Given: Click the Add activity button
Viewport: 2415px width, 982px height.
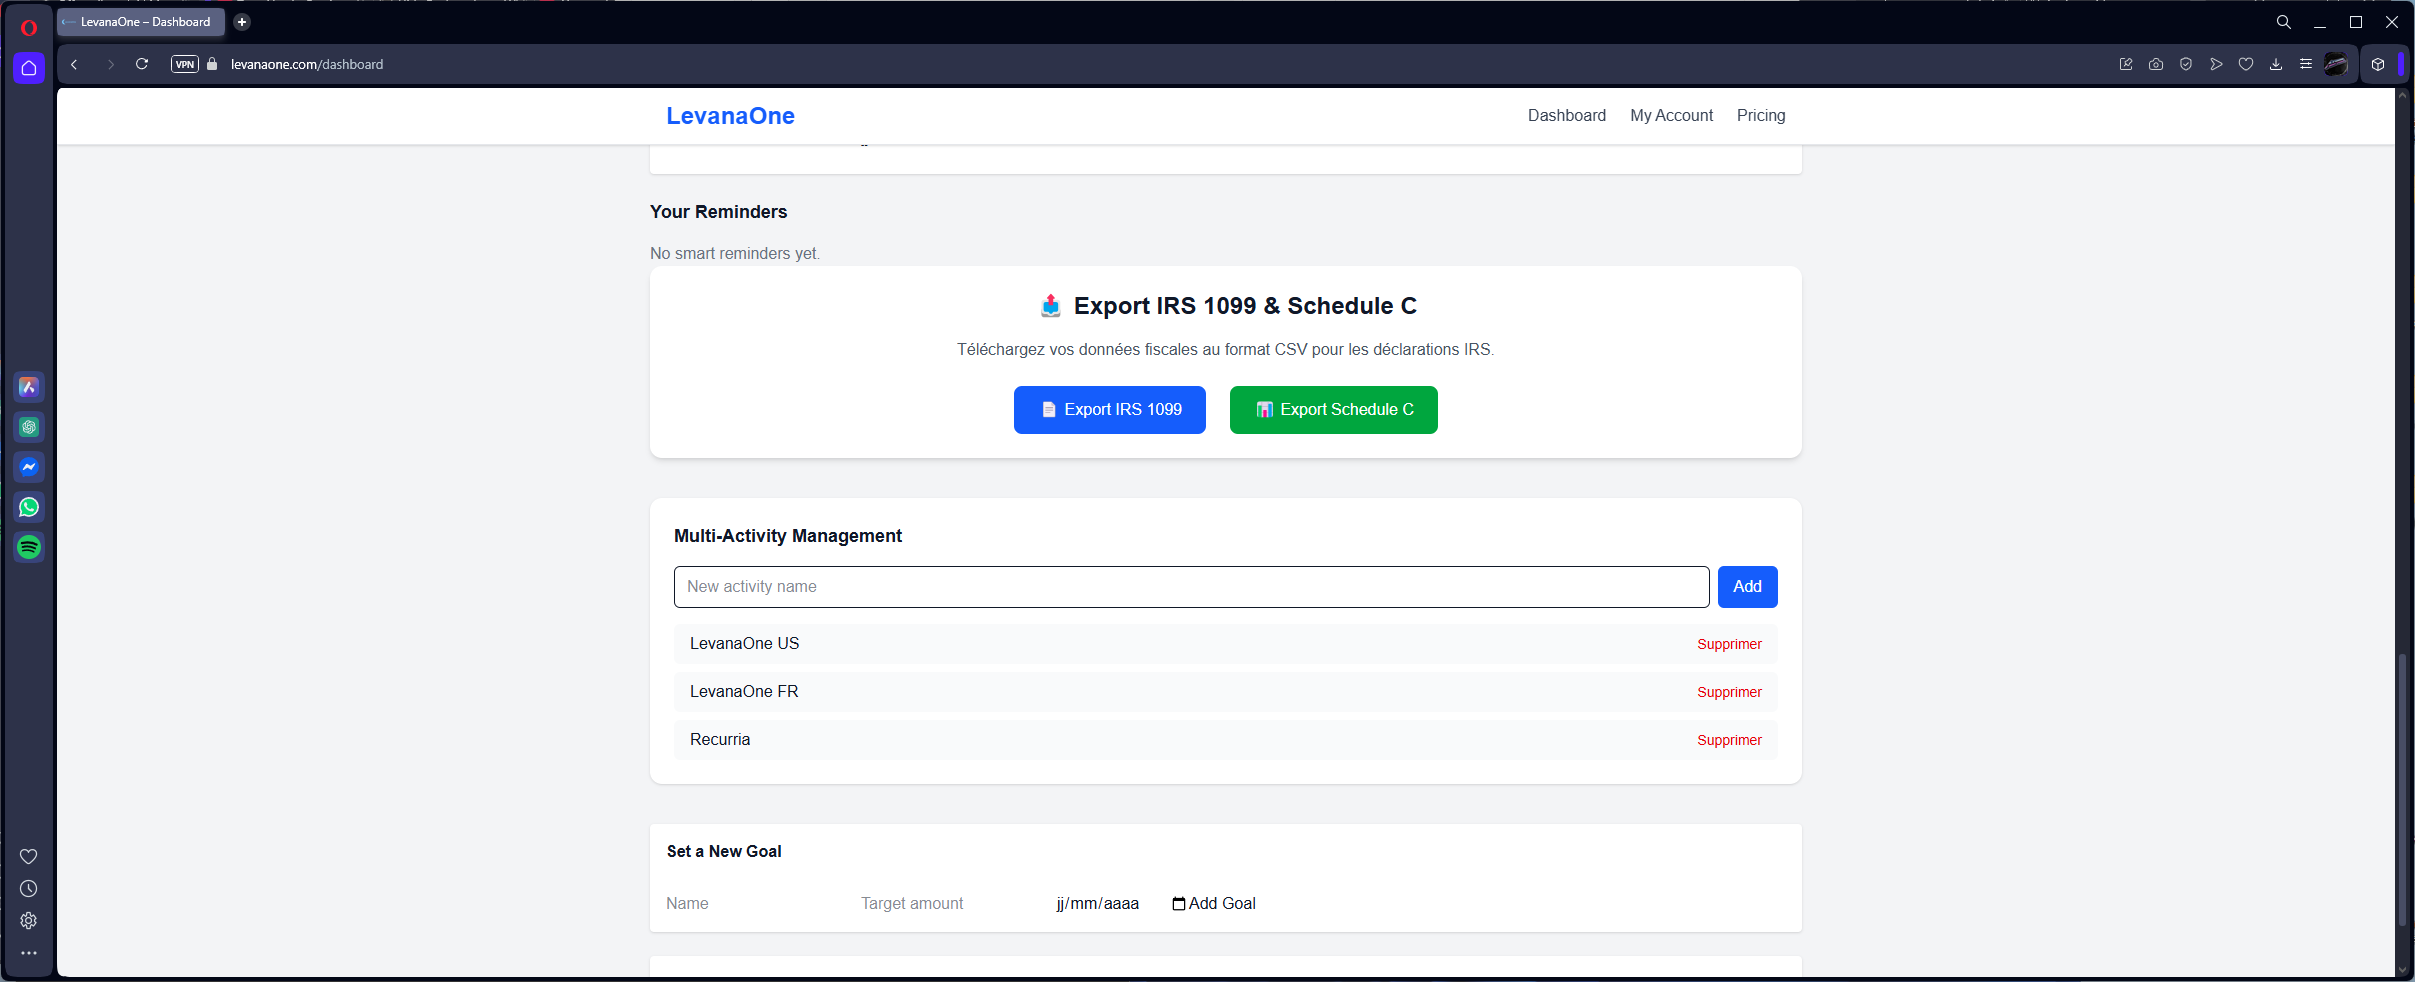Looking at the screenshot, I should (x=1748, y=587).
